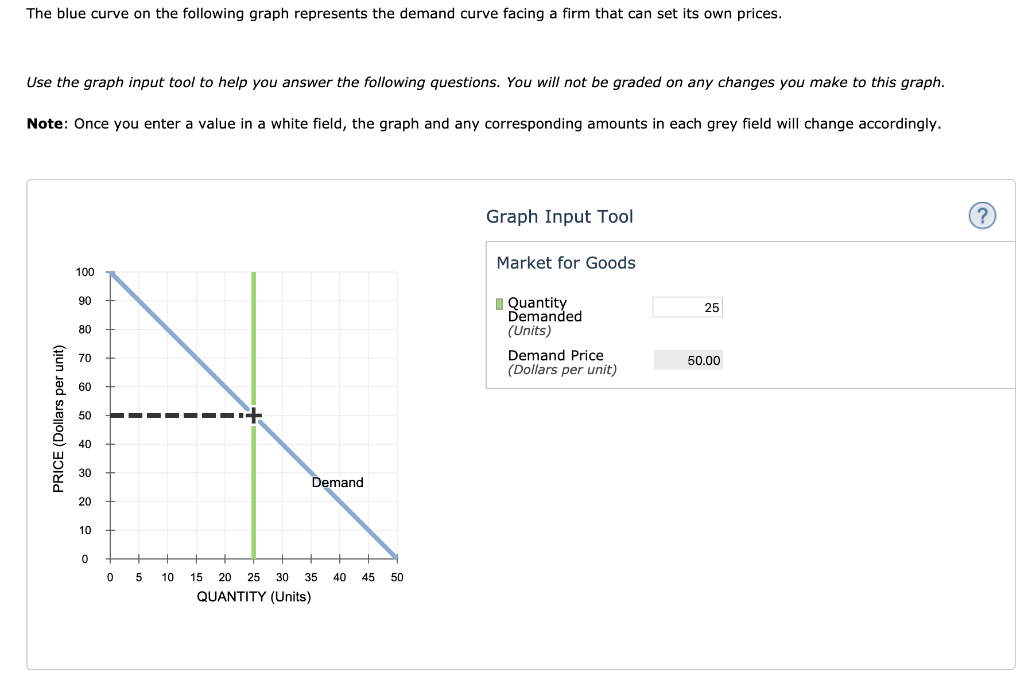Click the blue demand curve's top endpoint at 100
This screenshot has height=676, width=1024.
111,273
